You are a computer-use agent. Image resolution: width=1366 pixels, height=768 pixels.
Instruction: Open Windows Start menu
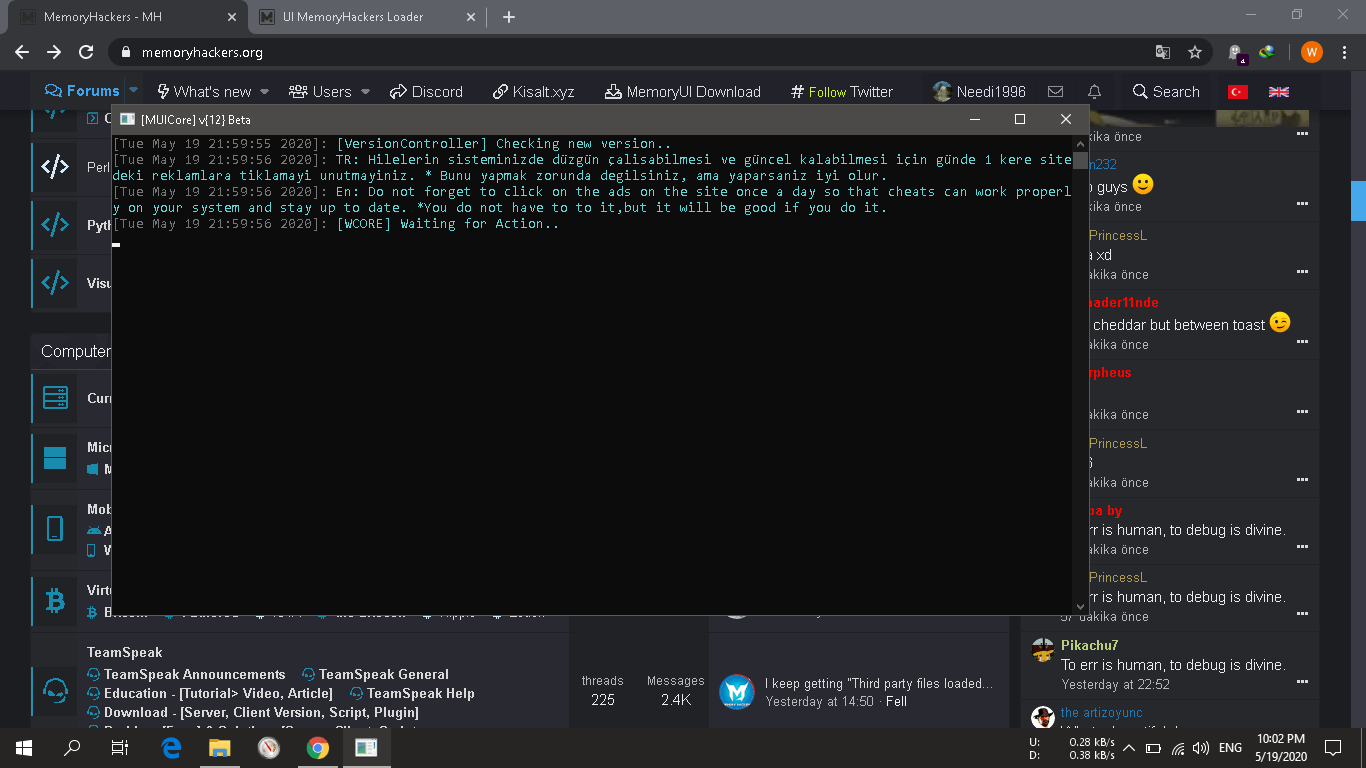pos(24,747)
